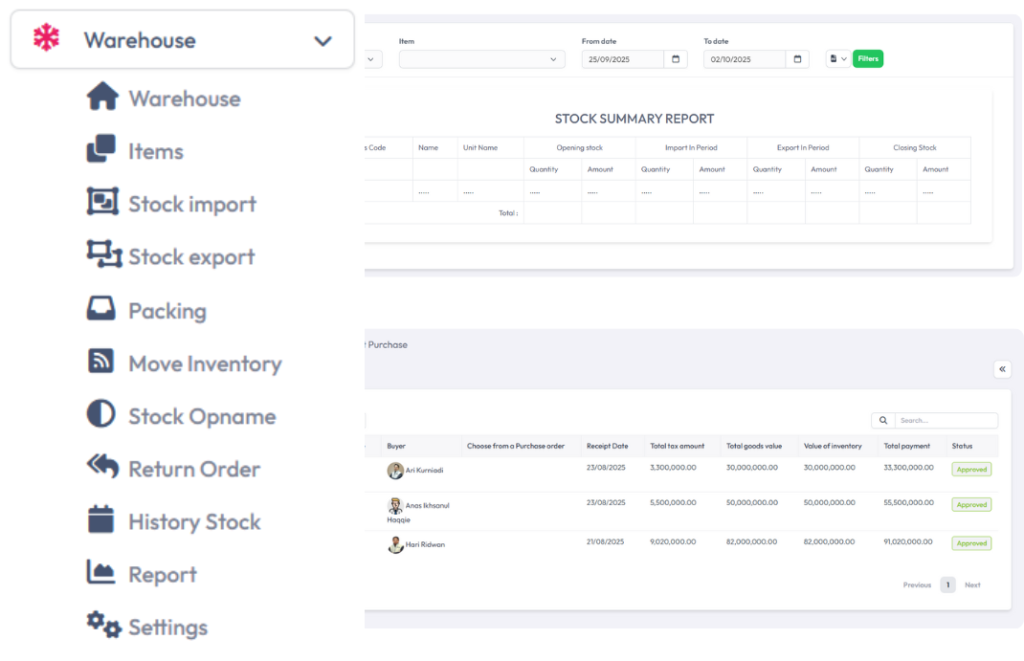Image resolution: width=1024 pixels, height=661 pixels.
Task: Expand the export file format dropdown
Action: click(837, 59)
